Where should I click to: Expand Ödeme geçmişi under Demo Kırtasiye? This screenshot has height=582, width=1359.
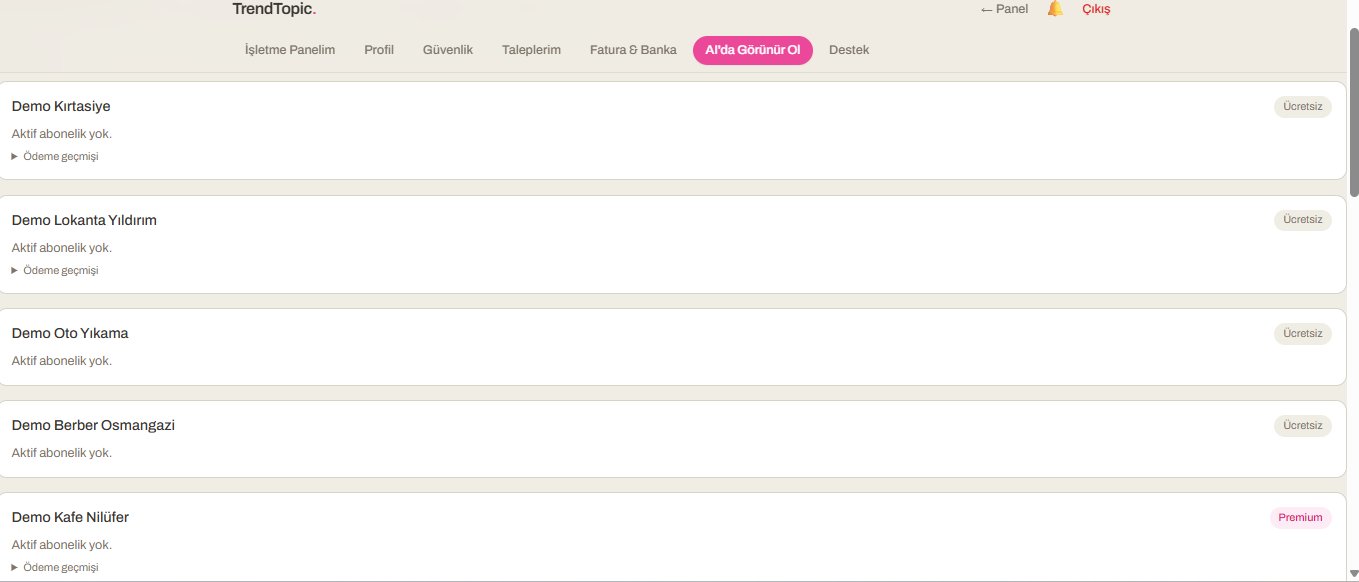click(x=55, y=156)
